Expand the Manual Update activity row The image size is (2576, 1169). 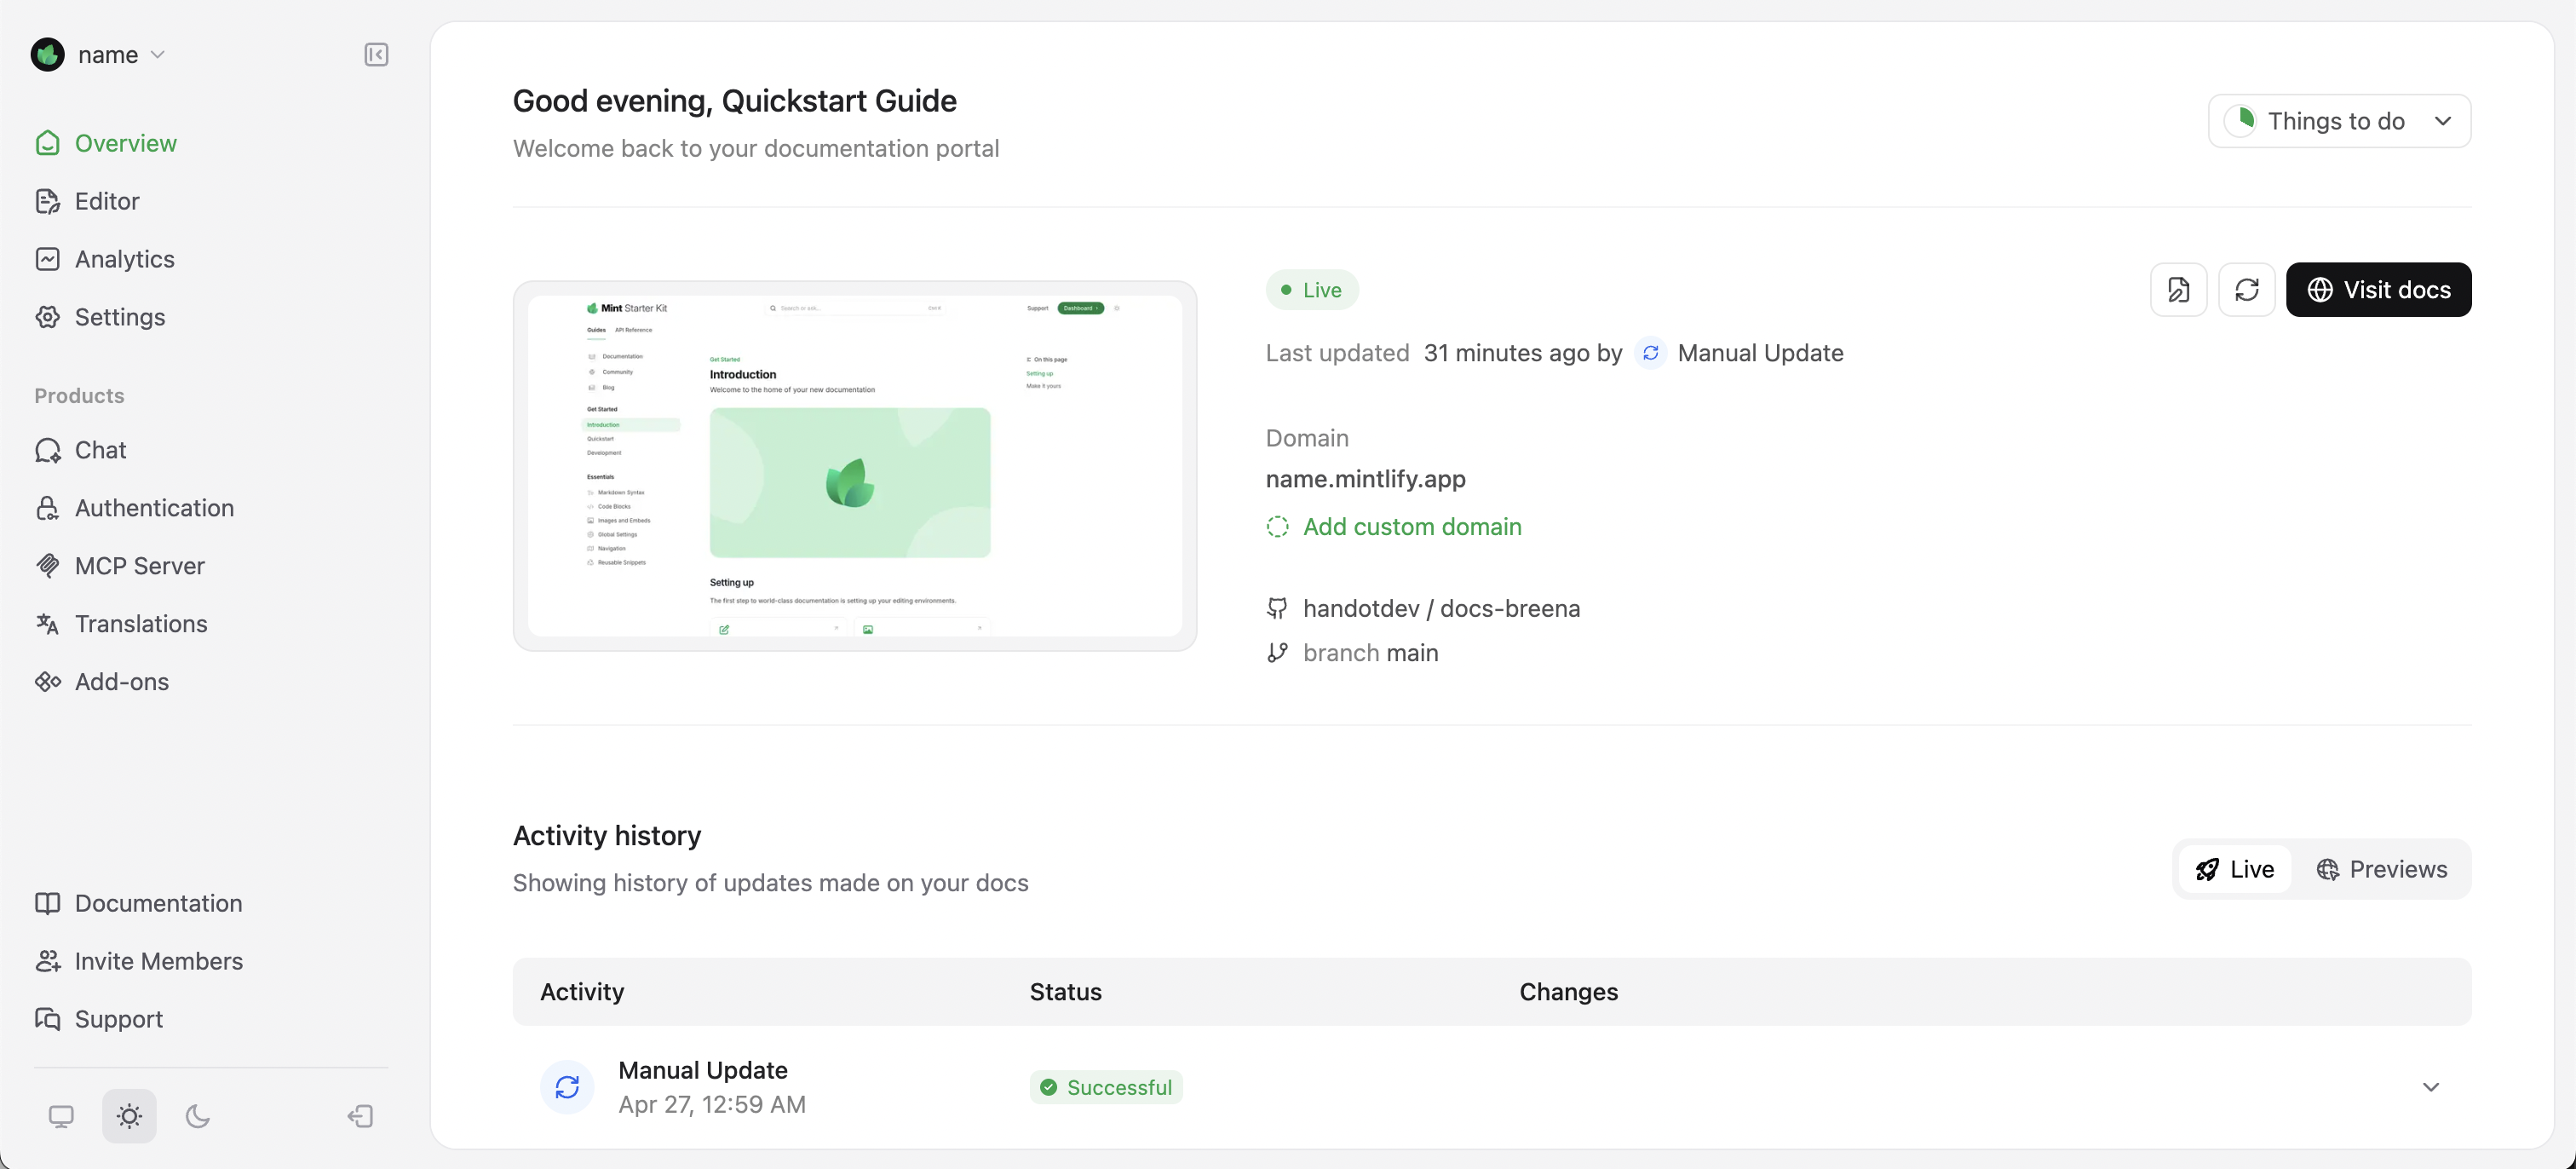click(2430, 1086)
